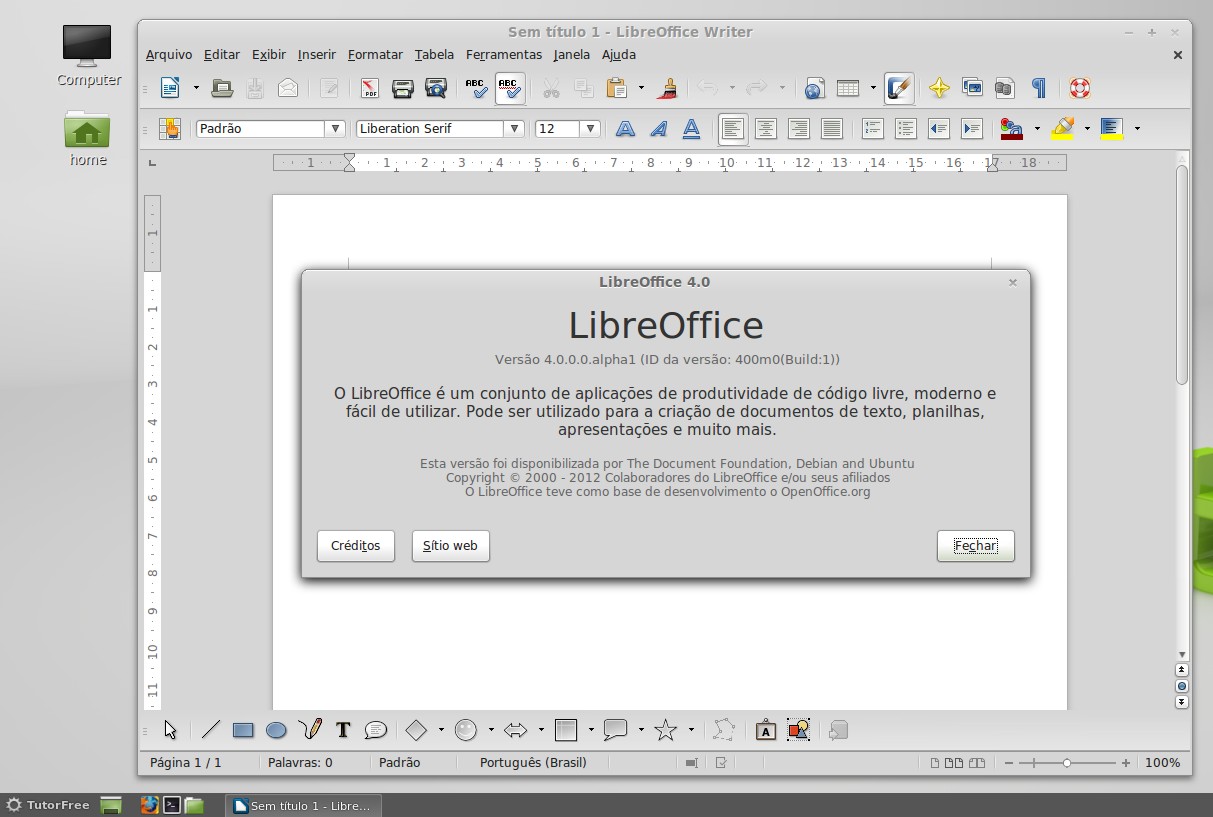The height and width of the screenshot is (817, 1213).
Task: Toggle the Show Draw Functions button
Action: click(898, 88)
